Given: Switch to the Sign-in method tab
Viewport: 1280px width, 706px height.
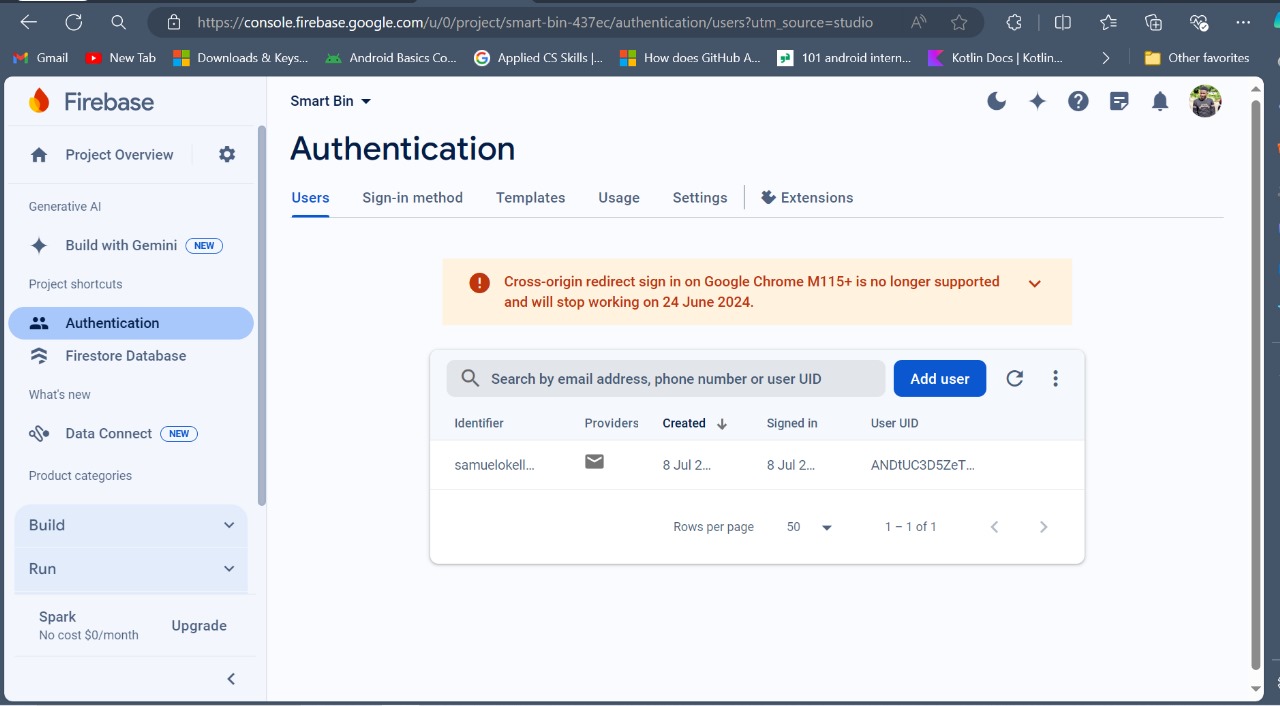Looking at the screenshot, I should (412, 198).
